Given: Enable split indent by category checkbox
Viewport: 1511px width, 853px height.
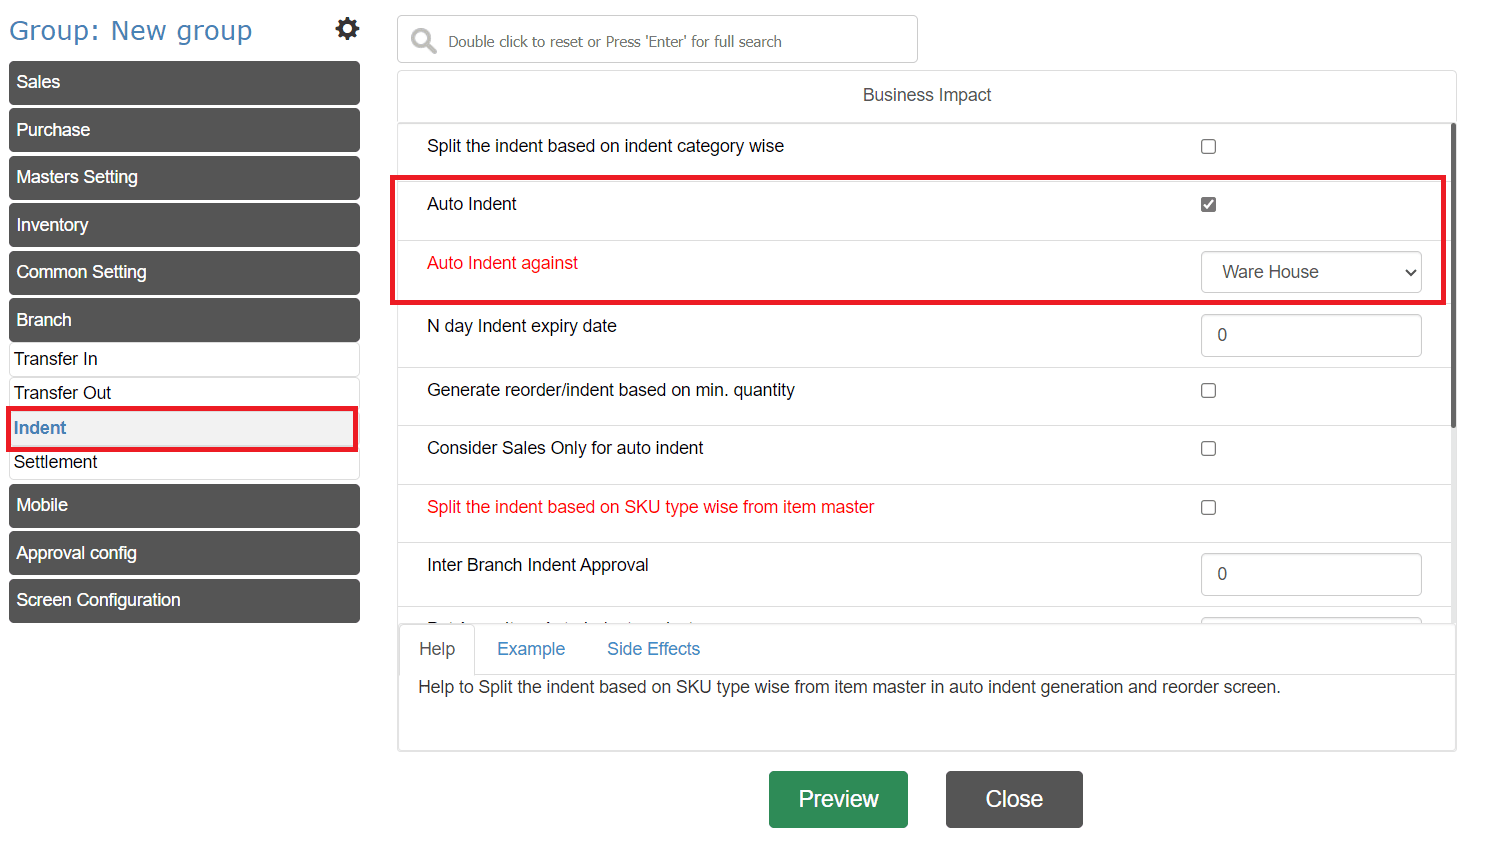Looking at the screenshot, I should pyautogui.click(x=1208, y=147).
